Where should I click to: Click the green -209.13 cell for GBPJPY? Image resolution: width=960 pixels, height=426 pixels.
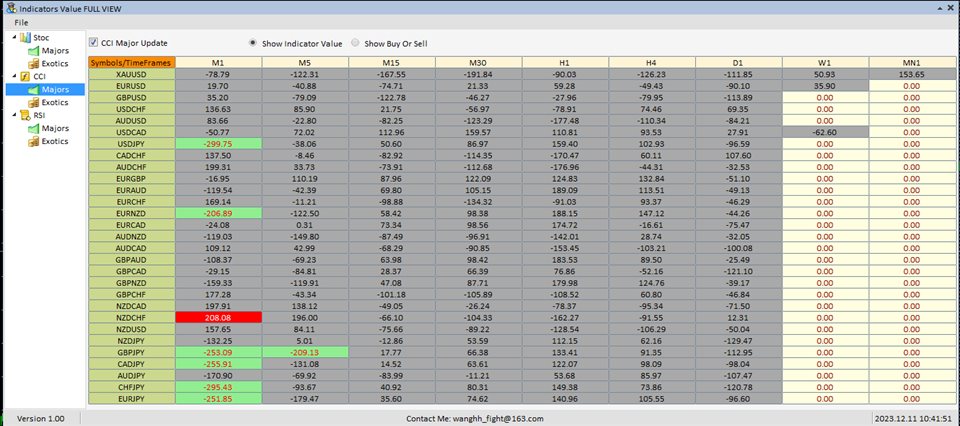point(306,353)
